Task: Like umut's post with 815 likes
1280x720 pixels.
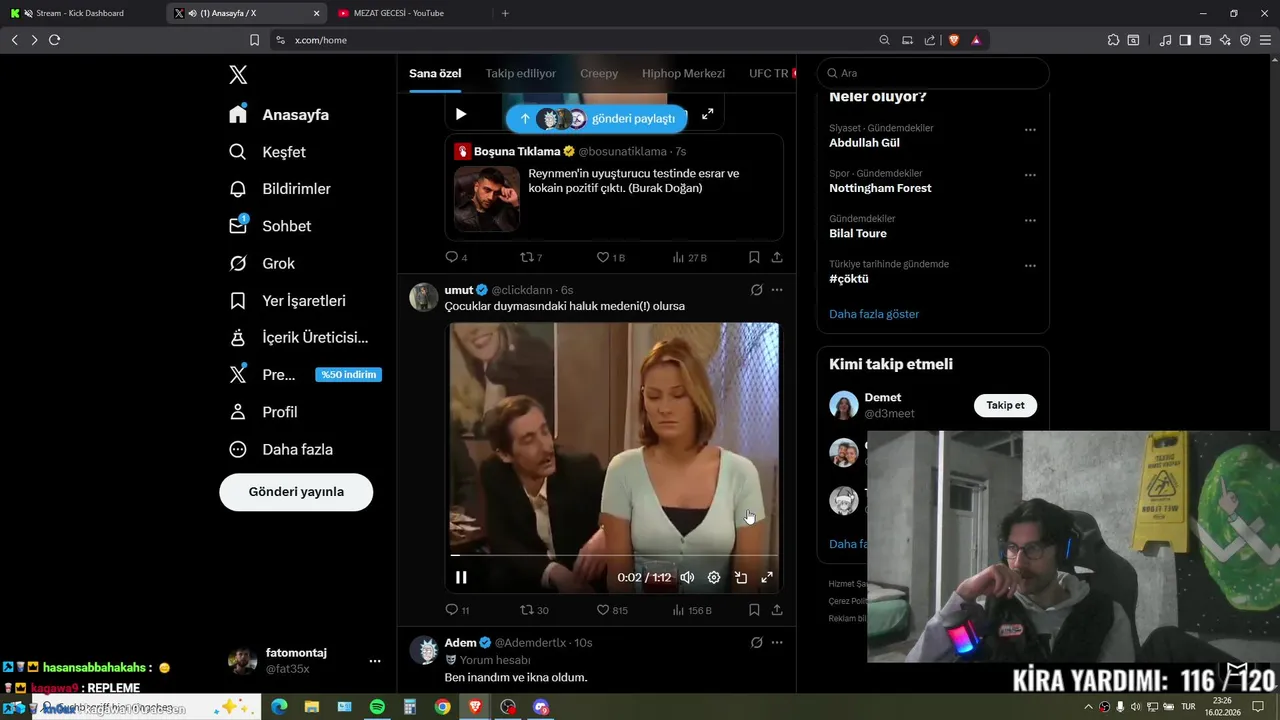Action: pyautogui.click(x=612, y=610)
